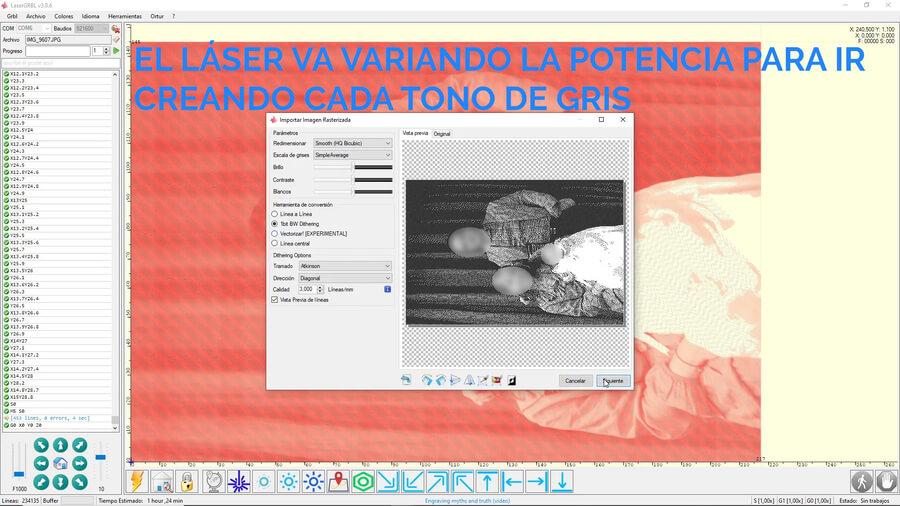Jog up with the teal up arrow
The height and width of the screenshot is (506, 900).
click(60, 445)
